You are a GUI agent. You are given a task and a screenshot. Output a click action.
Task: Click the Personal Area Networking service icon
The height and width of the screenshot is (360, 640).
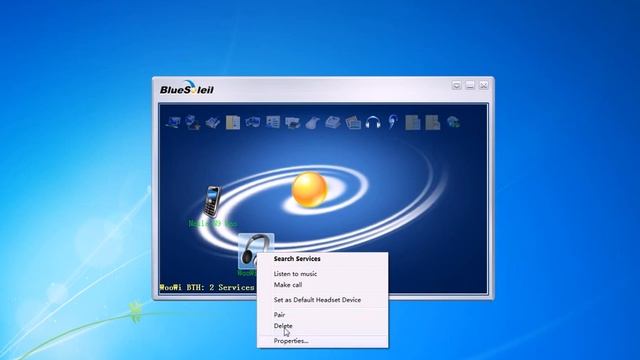(x=173, y=122)
